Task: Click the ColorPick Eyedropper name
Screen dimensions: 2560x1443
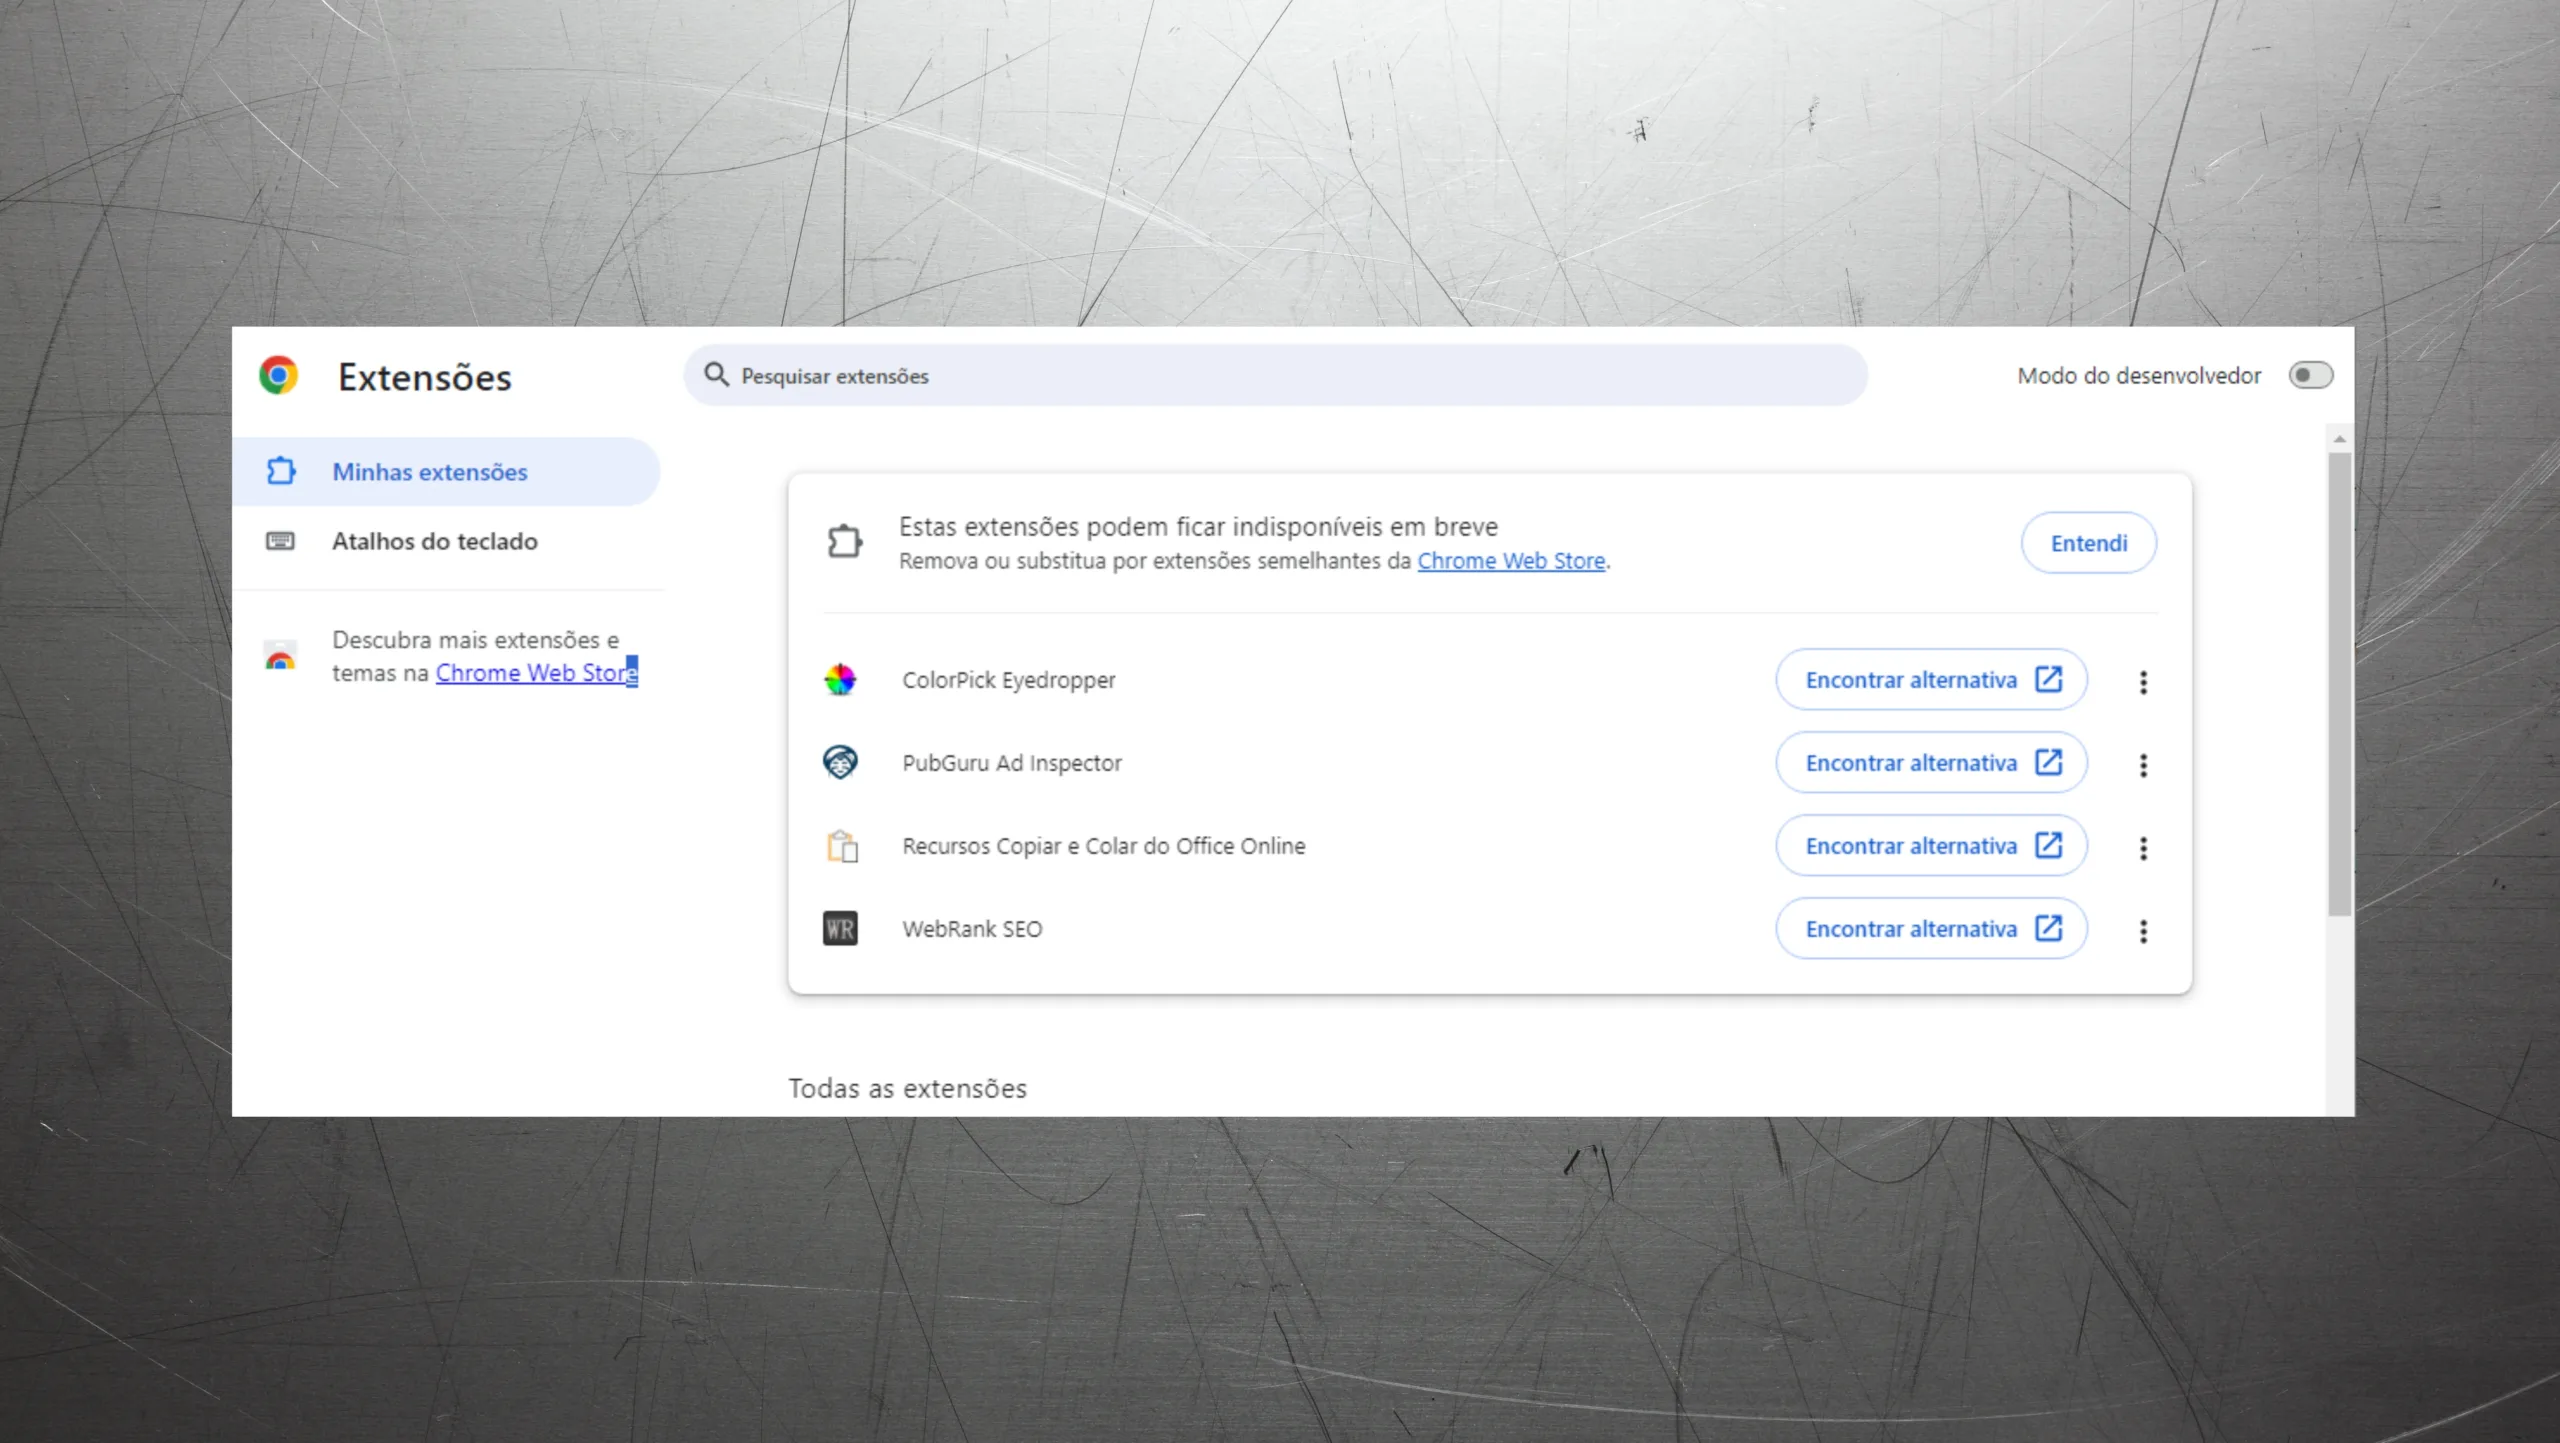Action: (x=1008, y=680)
